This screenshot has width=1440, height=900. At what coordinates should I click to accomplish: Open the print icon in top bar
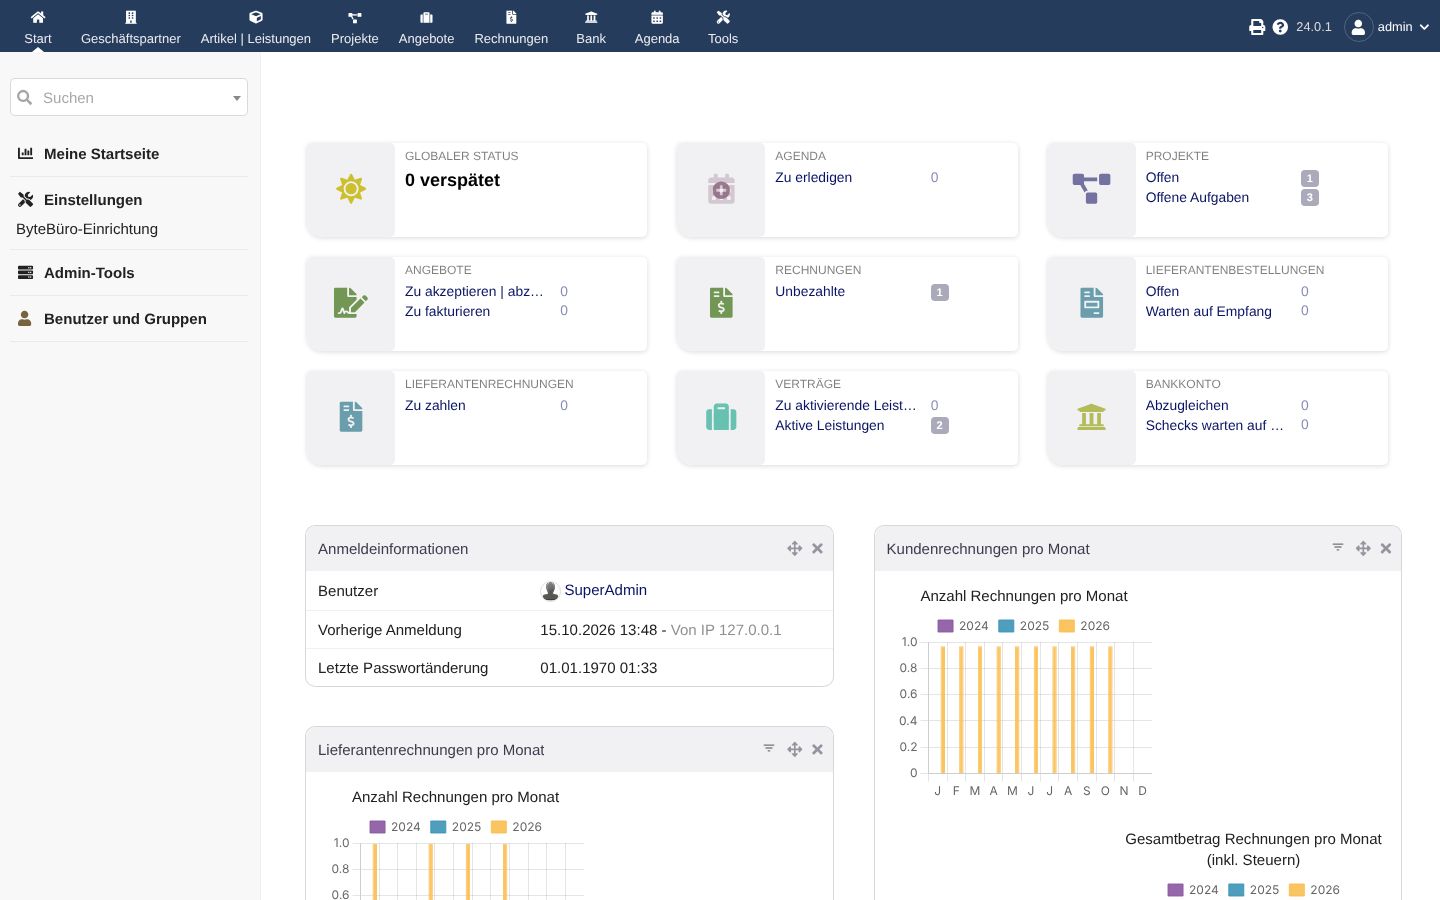click(1257, 27)
